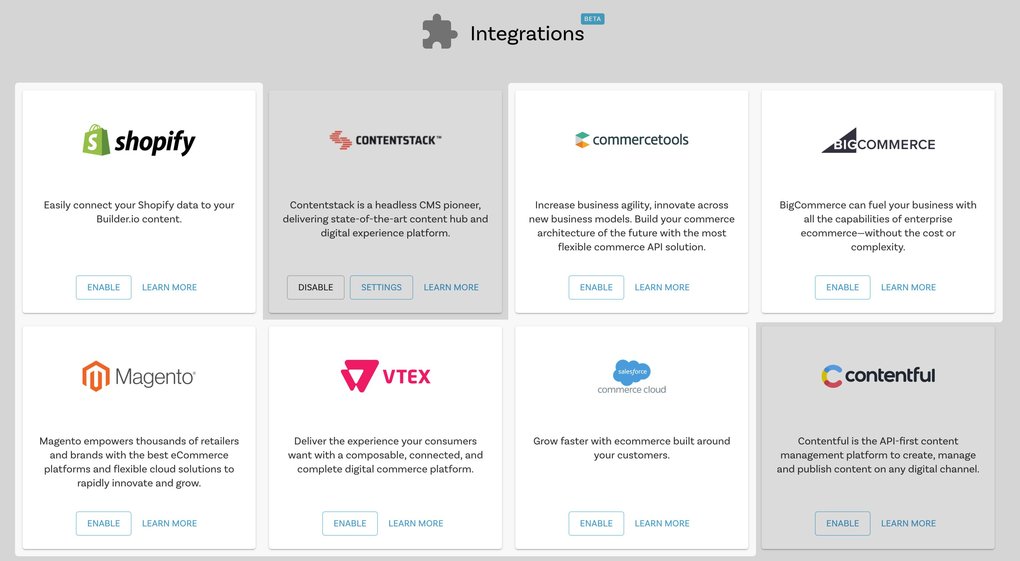
Task: Enable the Shopify integration
Action: [103, 287]
